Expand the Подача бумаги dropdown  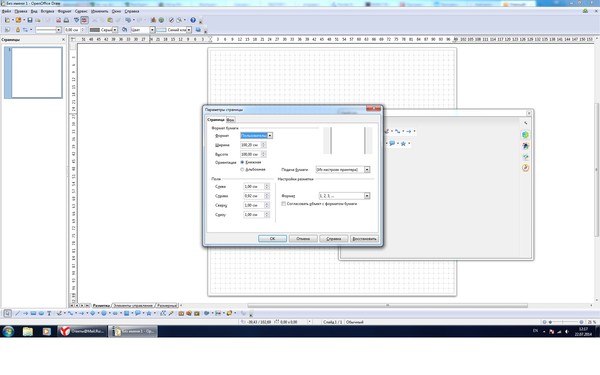tap(367, 169)
